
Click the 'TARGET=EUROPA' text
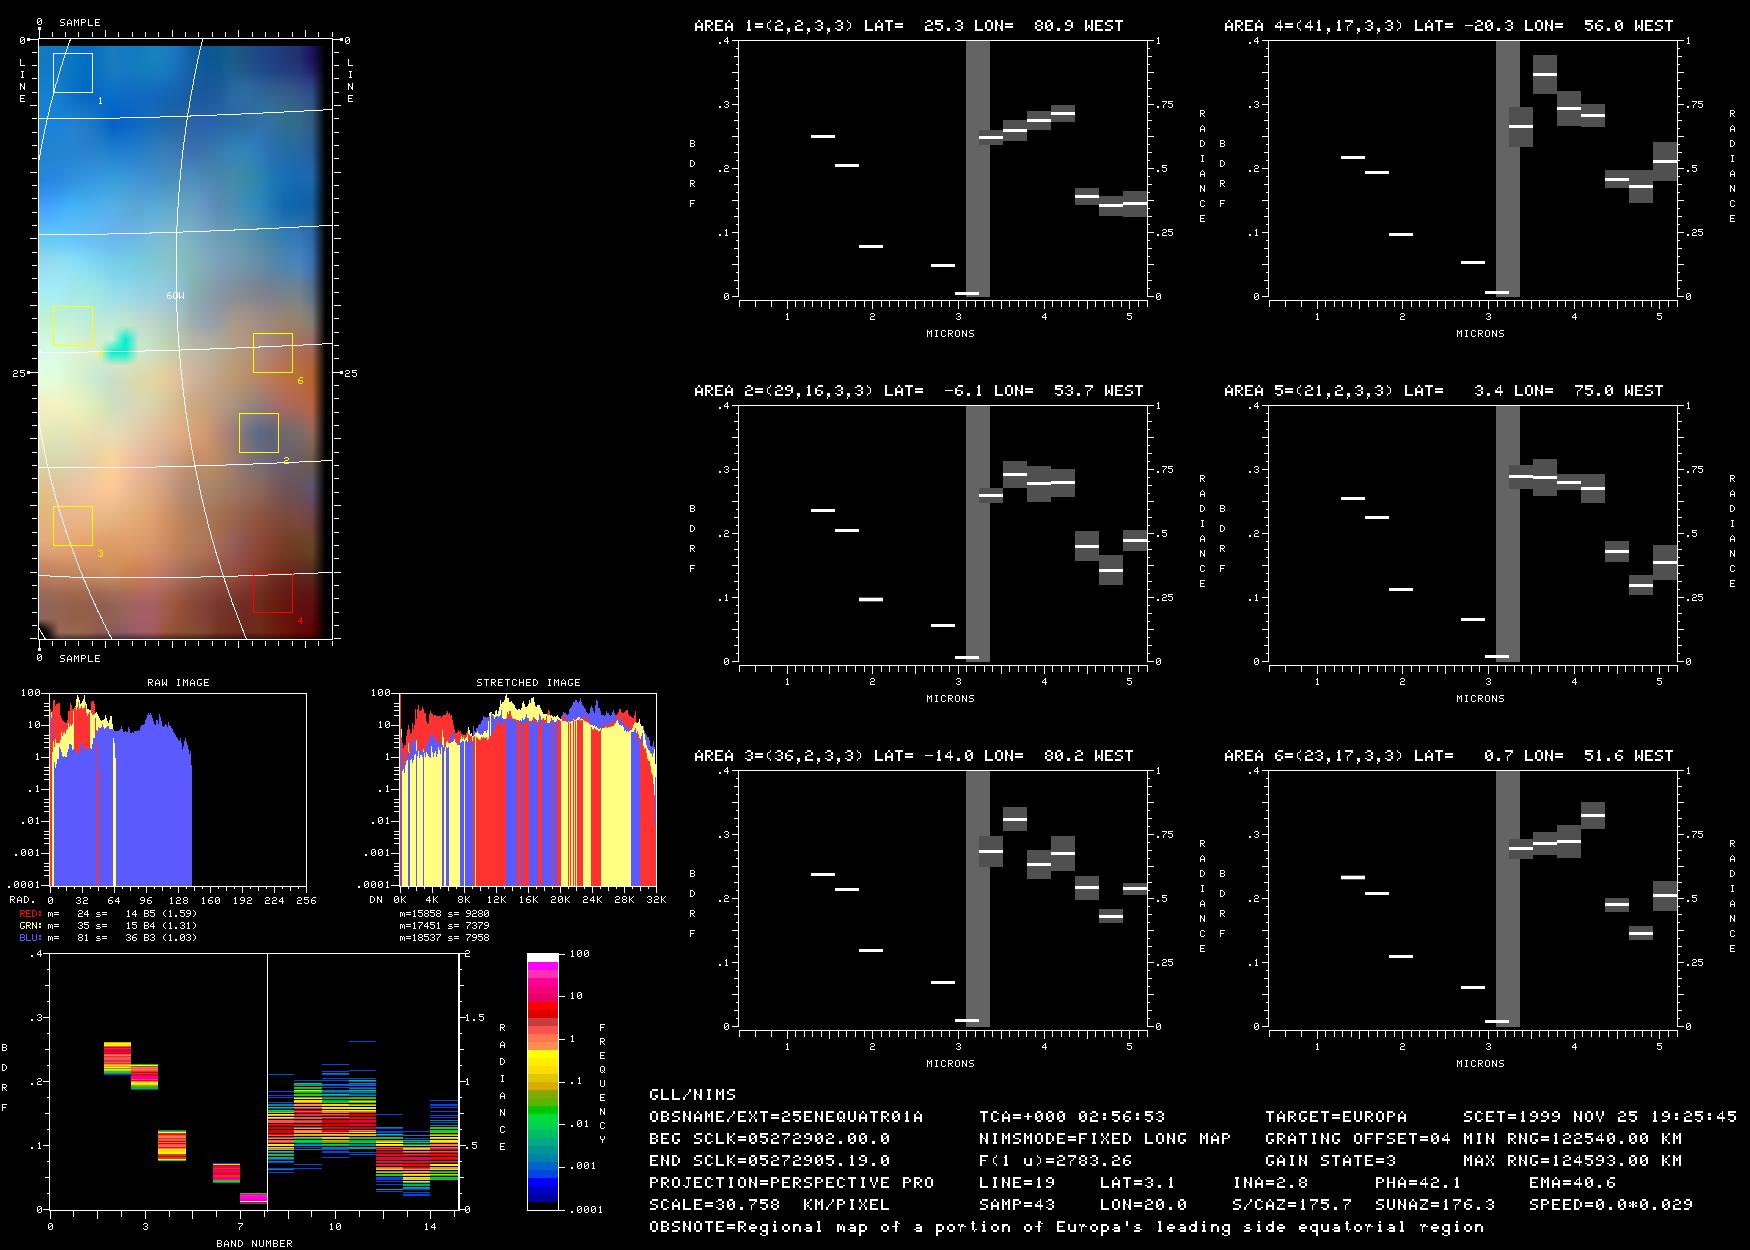click(x=1336, y=1117)
